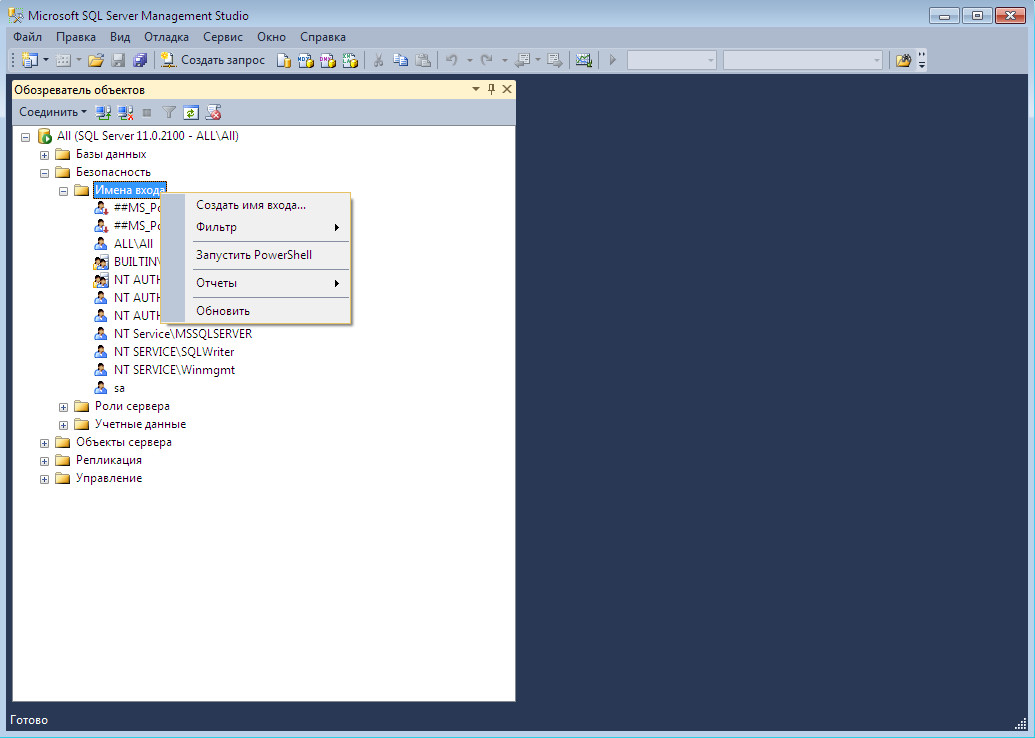Select the sa login
The width and height of the screenshot is (1035, 738).
pos(119,388)
